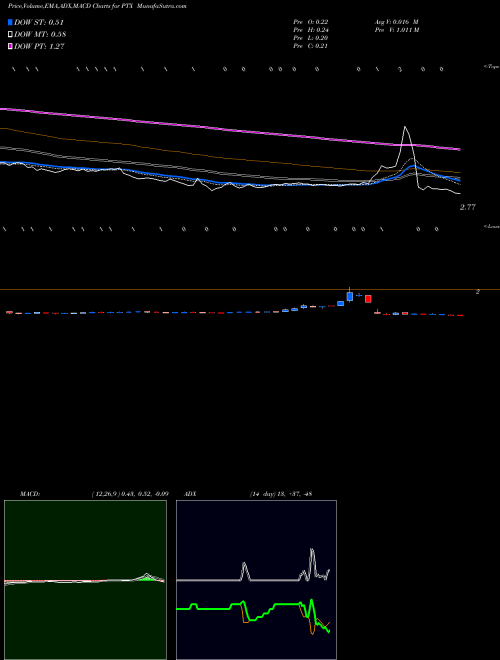Click the white price line spike peak

405,127
